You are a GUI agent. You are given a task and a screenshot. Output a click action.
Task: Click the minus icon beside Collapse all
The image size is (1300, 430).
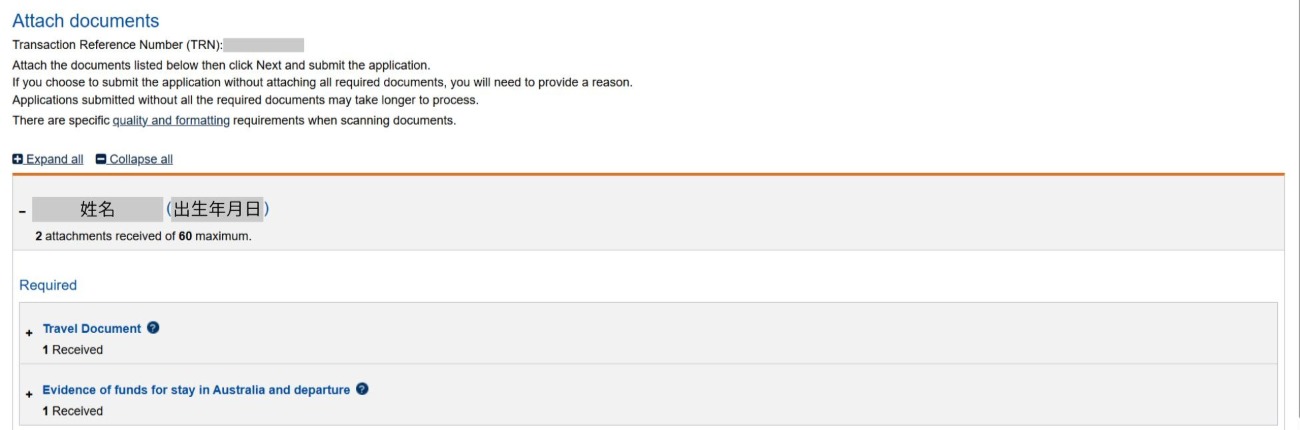pyautogui.click(x=101, y=159)
